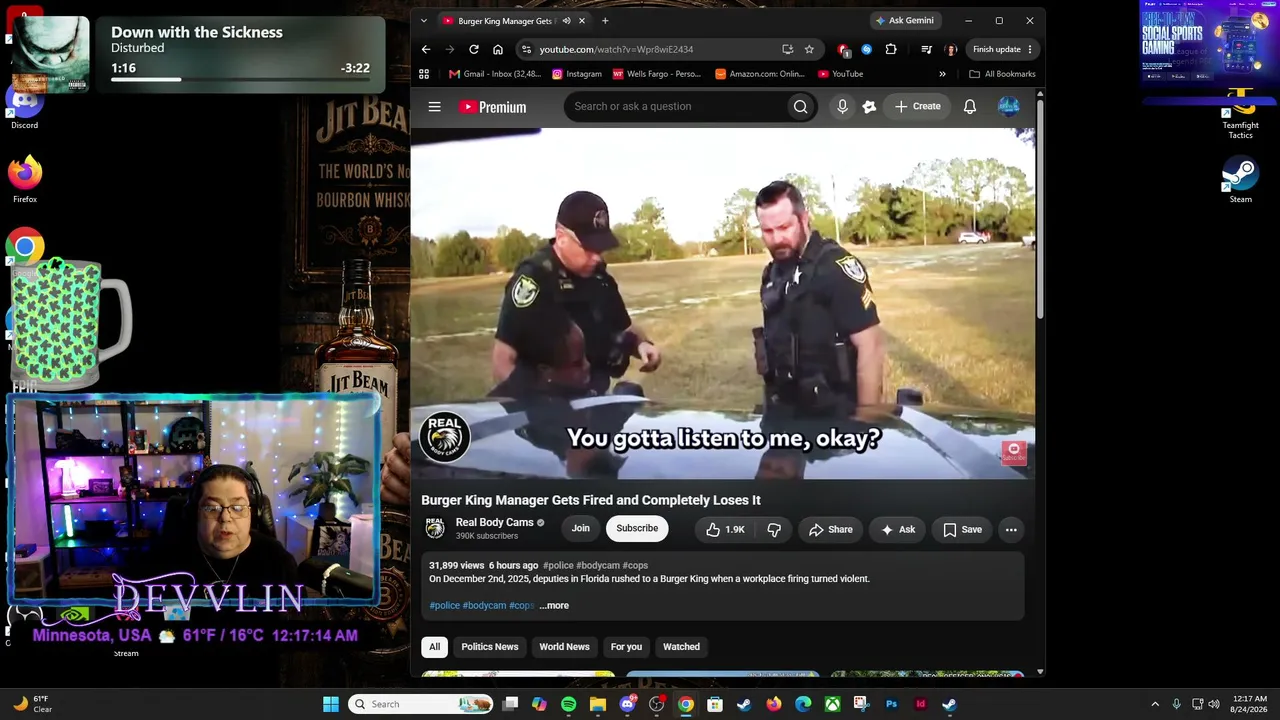The height and width of the screenshot is (720, 1280).
Task: Like the video (1.9K thumbs-up)
Action: [x=725, y=529]
